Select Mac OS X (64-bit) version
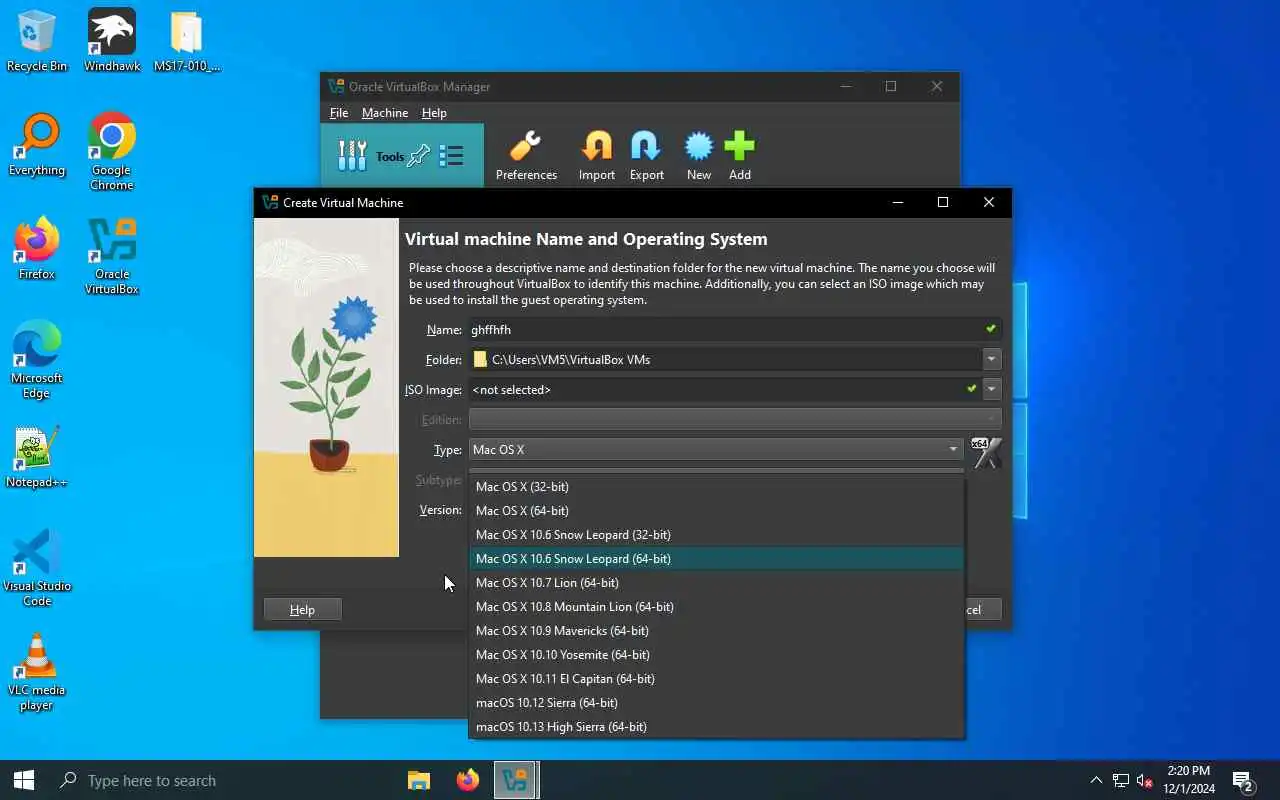This screenshot has height=800, width=1280. (x=716, y=510)
